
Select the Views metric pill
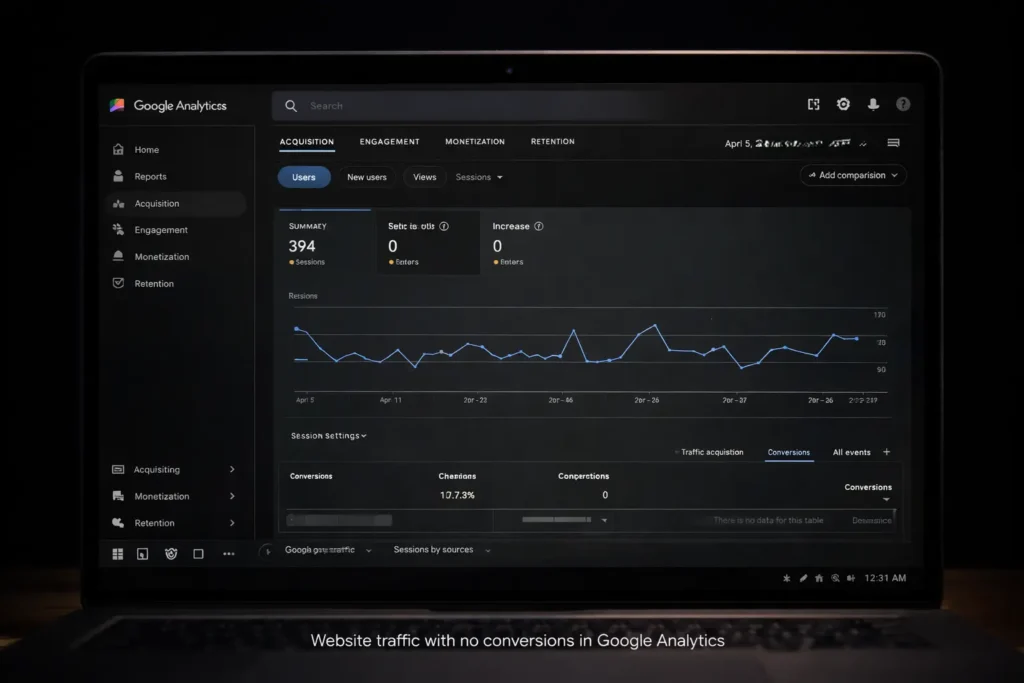click(425, 177)
